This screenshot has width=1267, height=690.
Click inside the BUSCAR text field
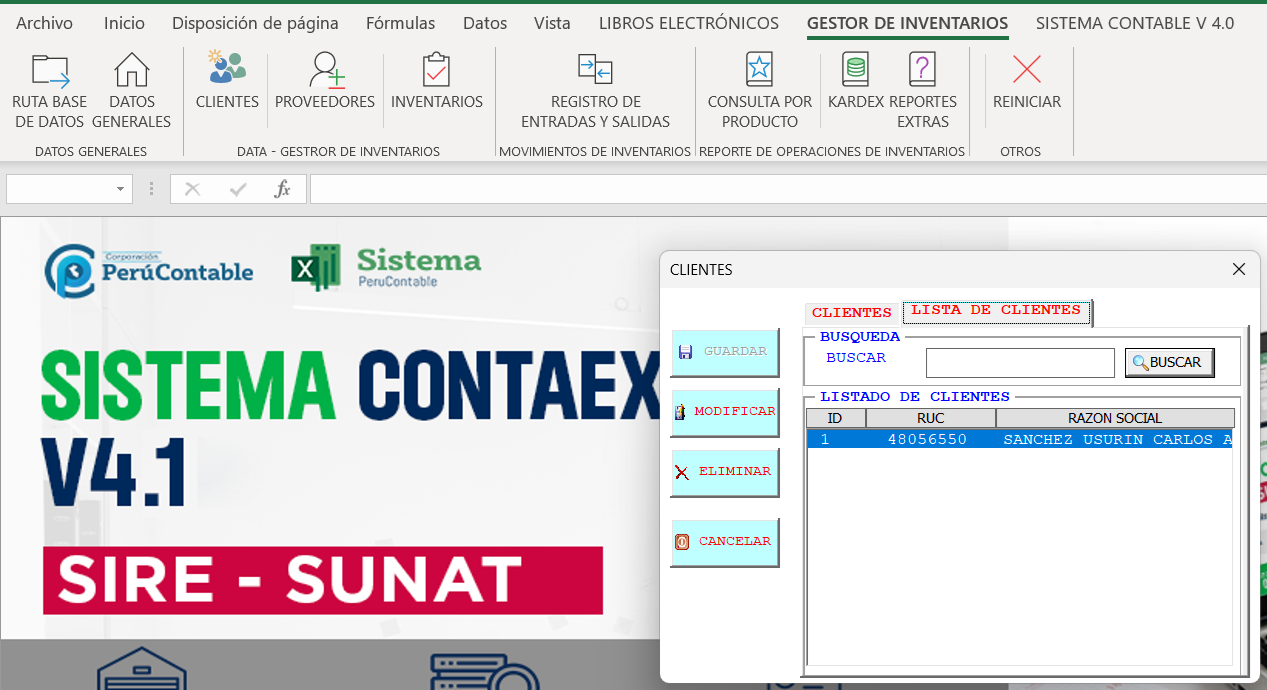tap(1019, 362)
